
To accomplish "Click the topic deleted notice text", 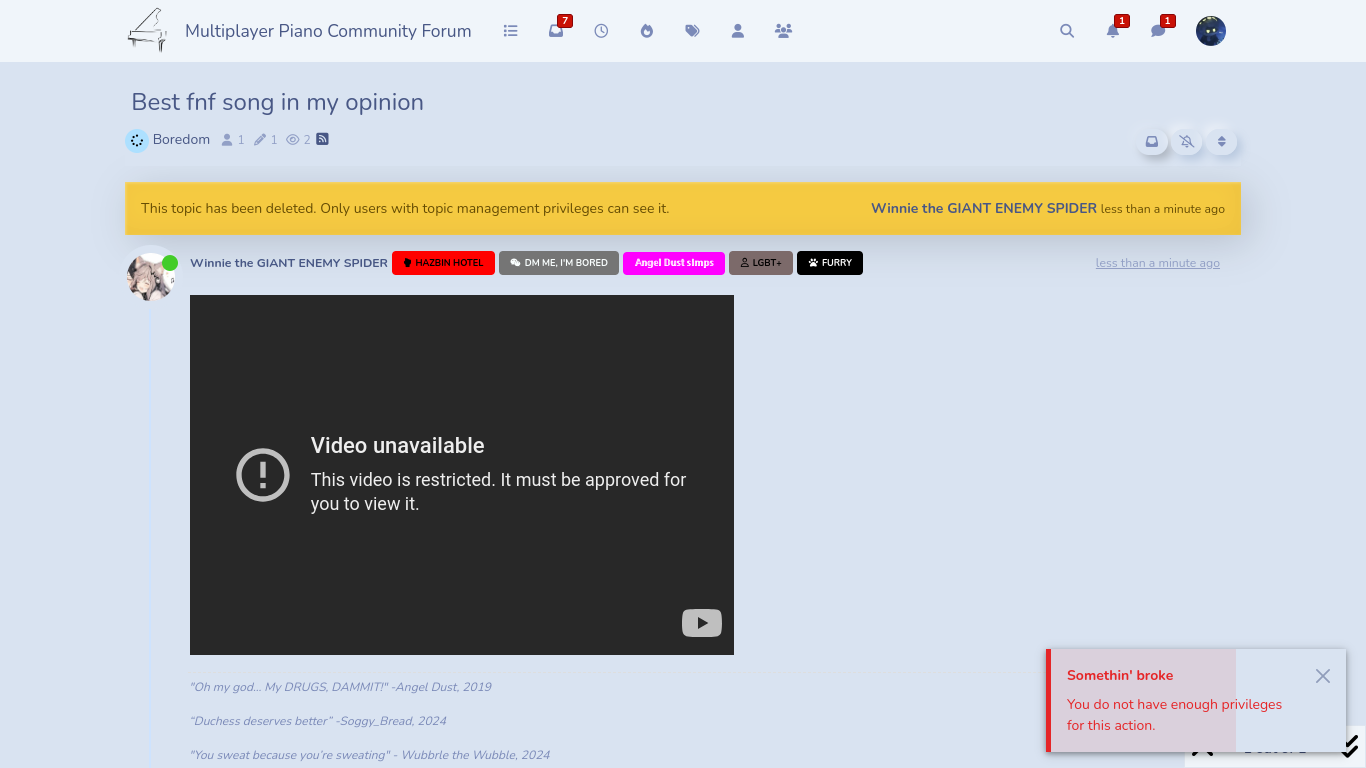I will tap(405, 209).
